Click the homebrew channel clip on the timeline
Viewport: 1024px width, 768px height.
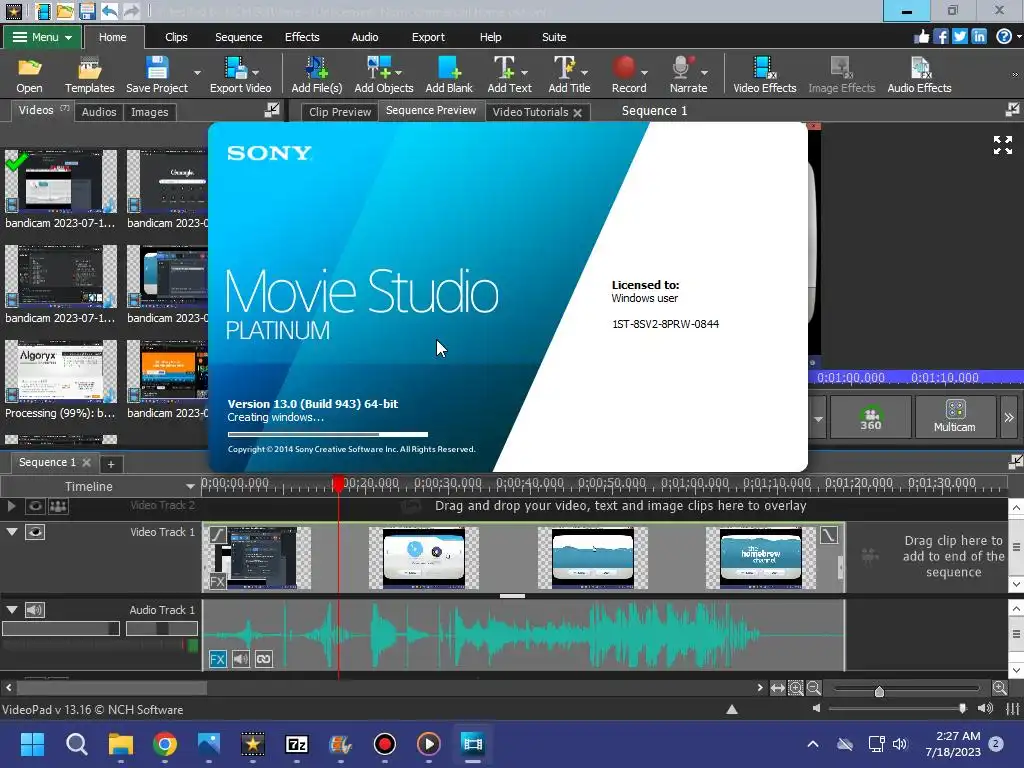(x=760, y=558)
